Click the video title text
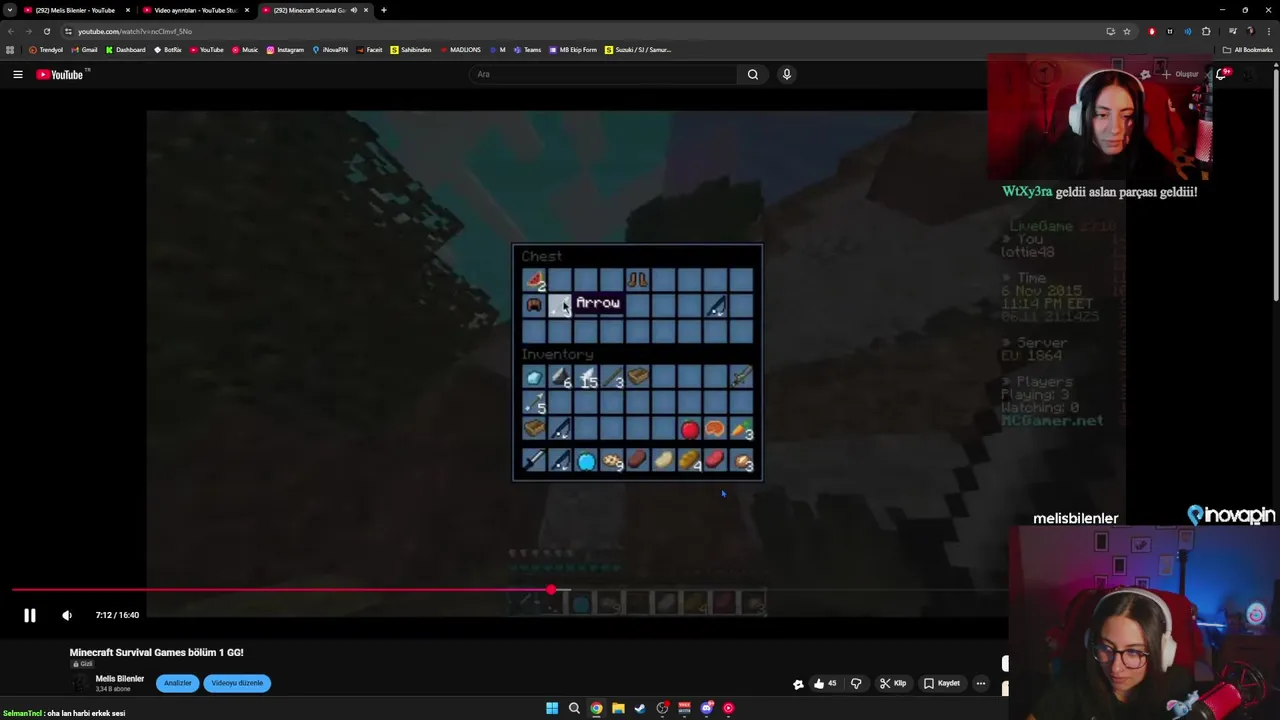The height and width of the screenshot is (720, 1280). [157, 652]
